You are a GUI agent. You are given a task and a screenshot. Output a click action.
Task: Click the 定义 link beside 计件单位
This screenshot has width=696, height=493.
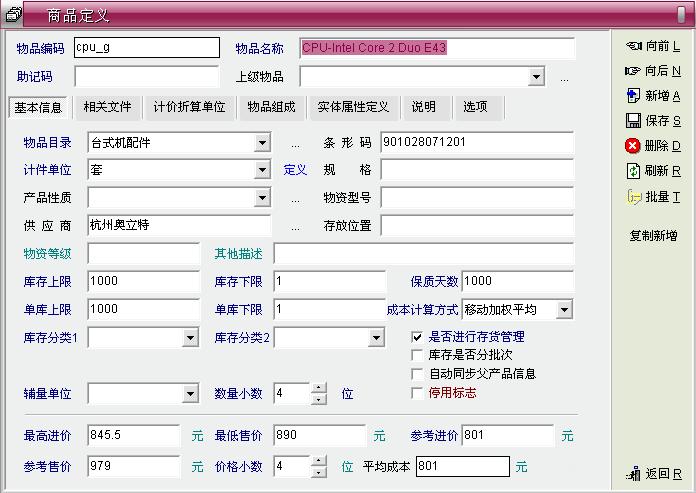295,170
